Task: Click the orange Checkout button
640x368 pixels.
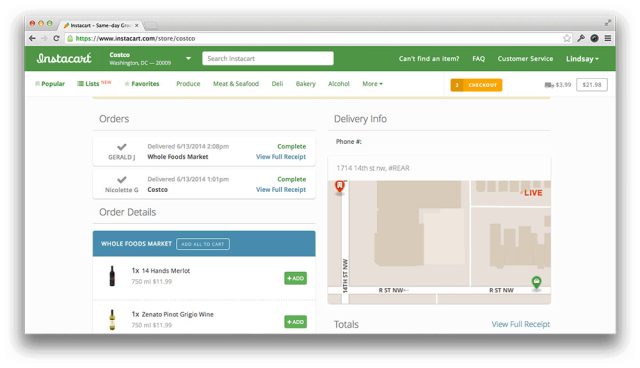Action: (x=476, y=85)
